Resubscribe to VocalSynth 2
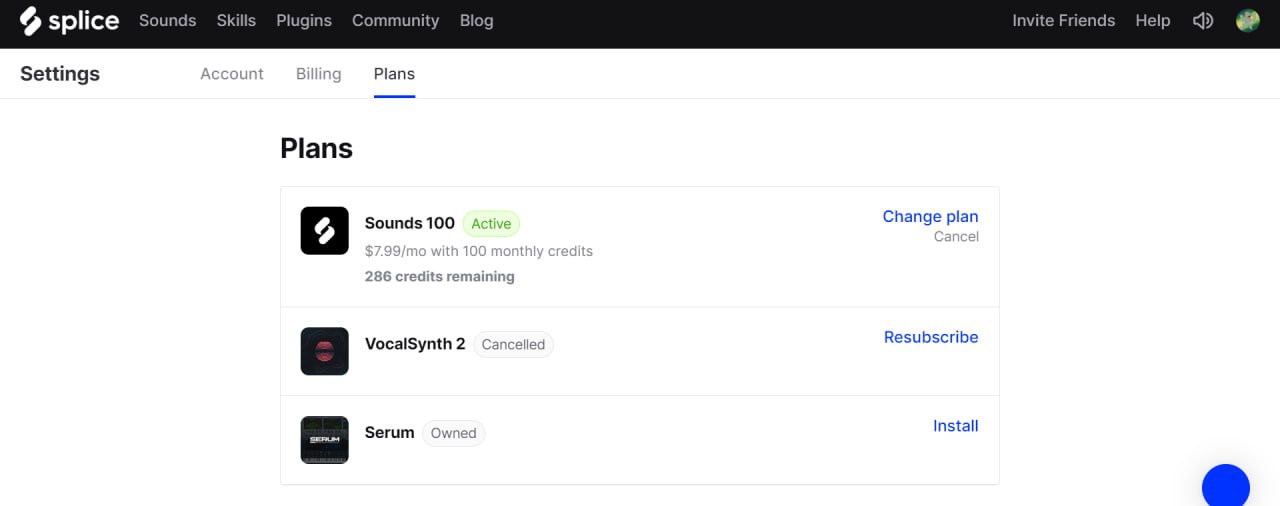The height and width of the screenshot is (506, 1280). pyautogui.click(x=931, y=337)
